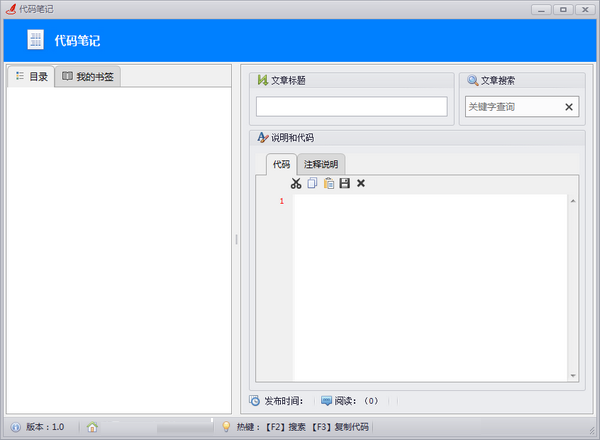The height and width of the screenshot is (440, 600).
Task: Open the 我的书签 tab
Action: (88, 77)
